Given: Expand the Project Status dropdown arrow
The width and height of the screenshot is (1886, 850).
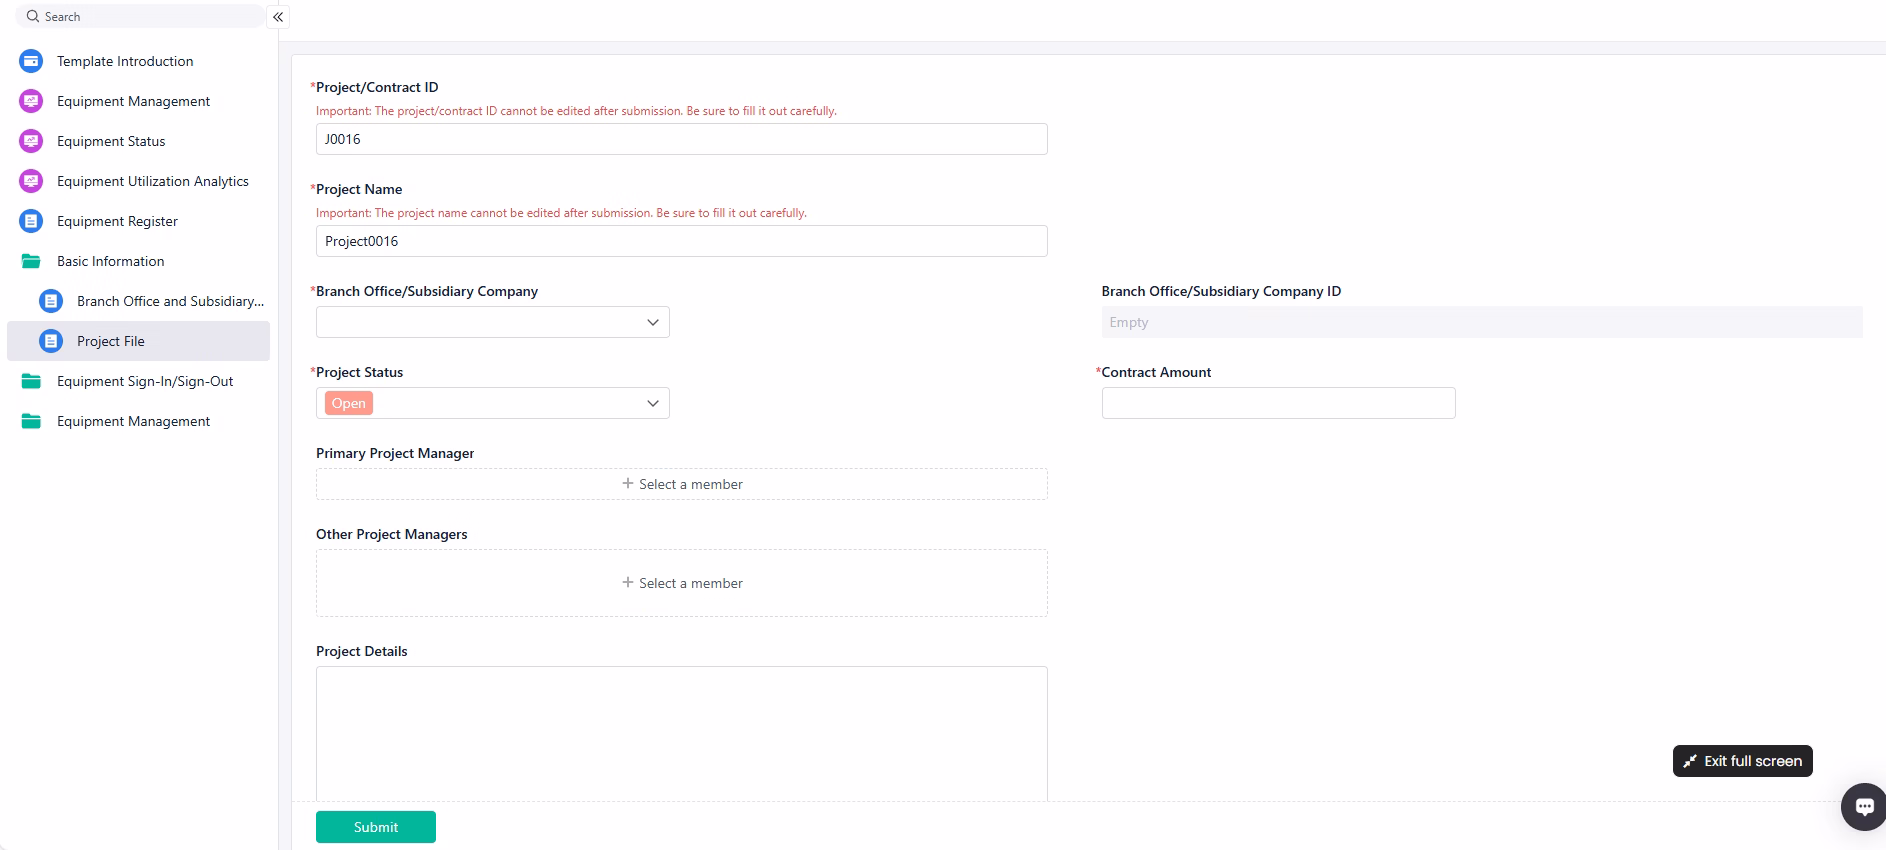Looking at the screenshot, I should (x=652, y=403).
